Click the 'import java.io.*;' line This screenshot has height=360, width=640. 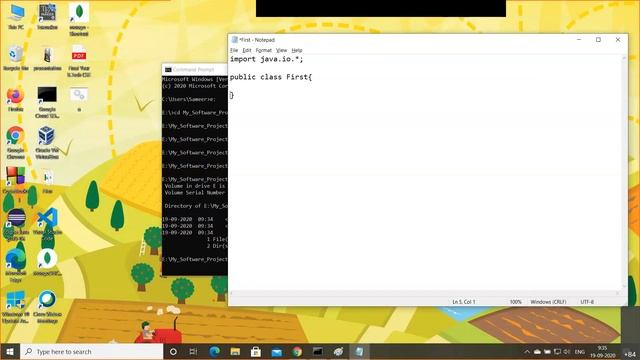point(267,59)
